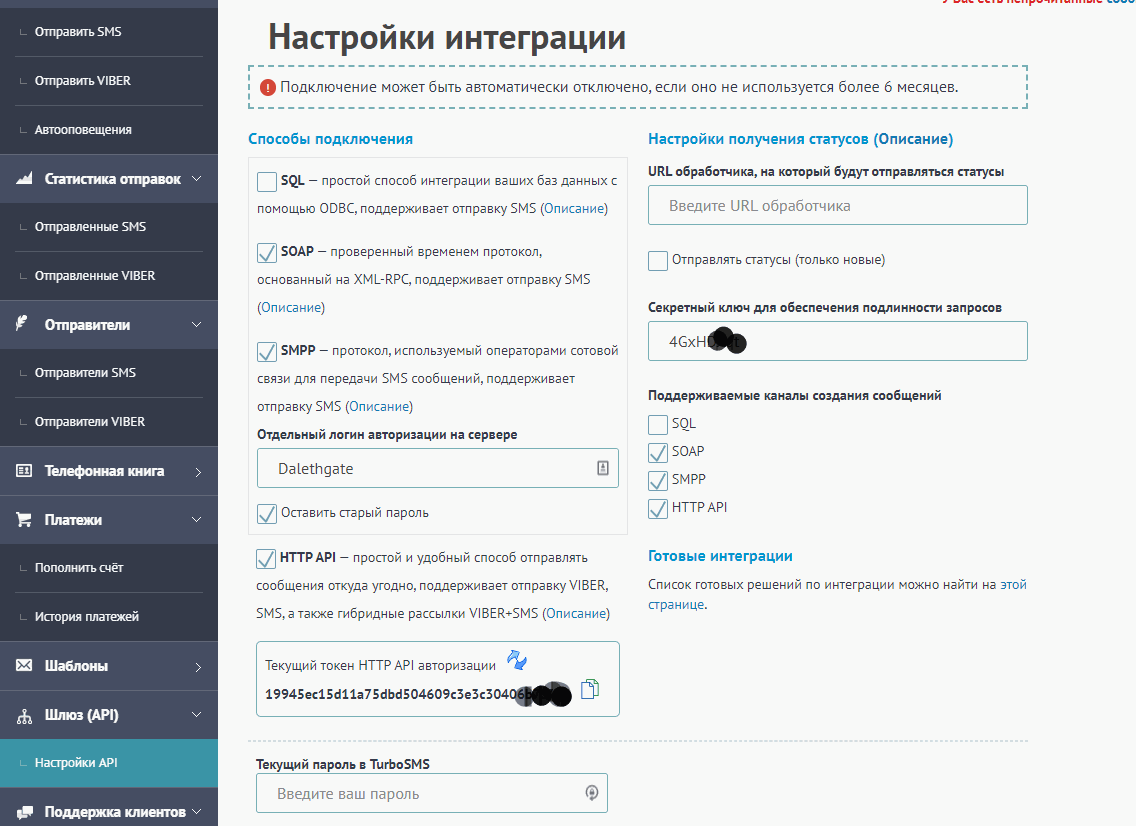Click the icon inside the SMPP login field

[x=603, y=468]
